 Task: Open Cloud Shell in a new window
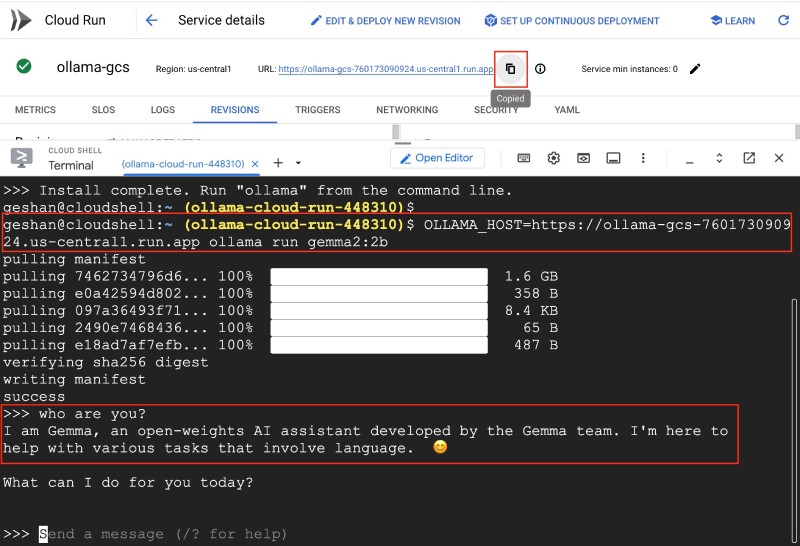point(749,158)
